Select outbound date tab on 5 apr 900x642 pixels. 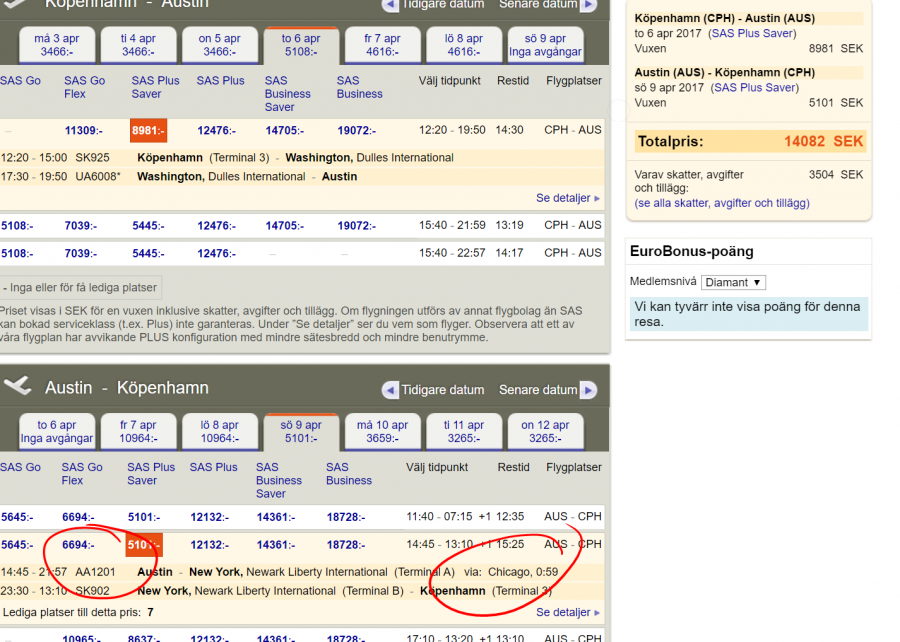220,45
